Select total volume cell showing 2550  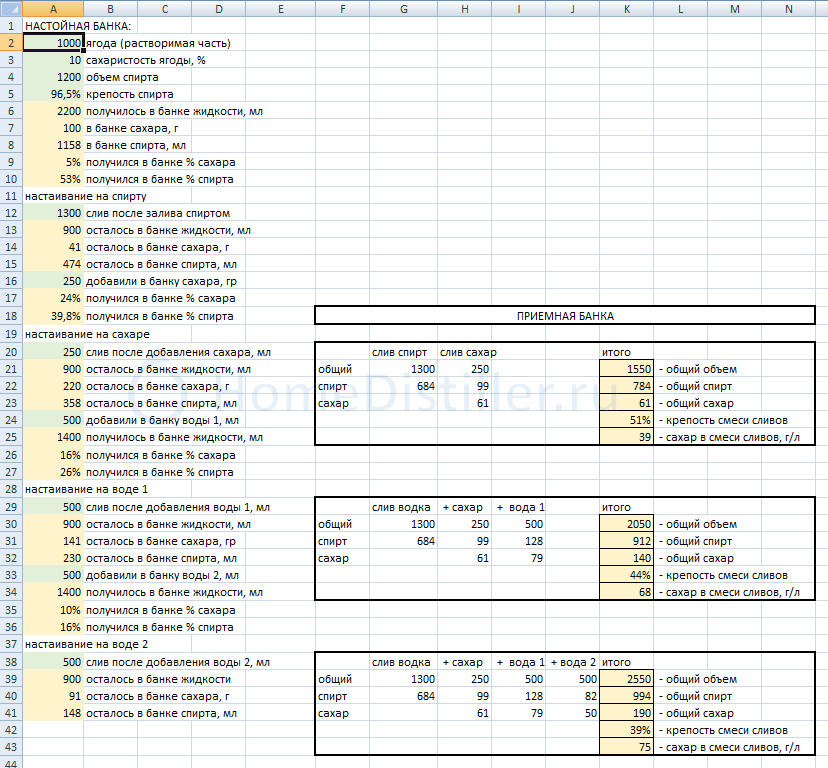pos(626,679)
